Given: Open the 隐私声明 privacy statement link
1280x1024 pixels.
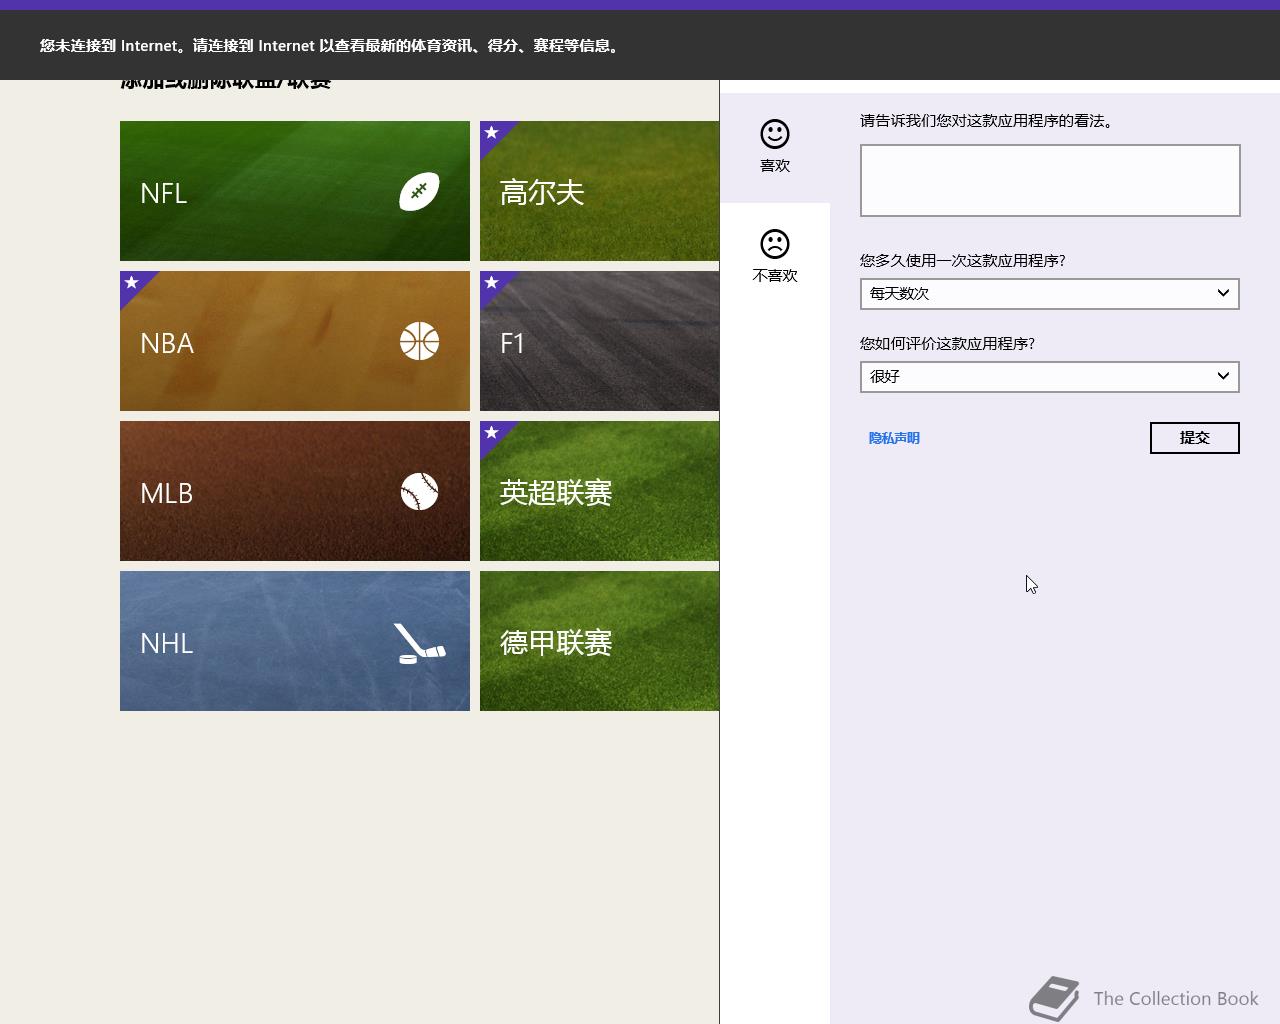Looking at the screenshot, I should tap(894, 438).
